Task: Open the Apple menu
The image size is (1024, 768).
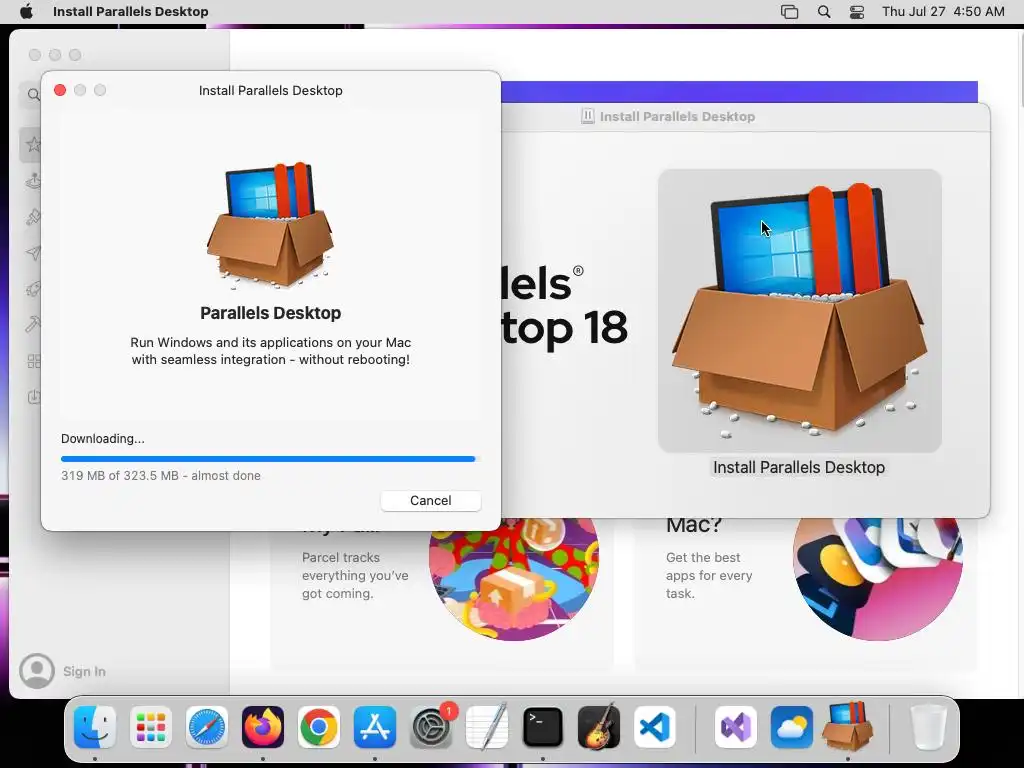Action: click(26, 12)
